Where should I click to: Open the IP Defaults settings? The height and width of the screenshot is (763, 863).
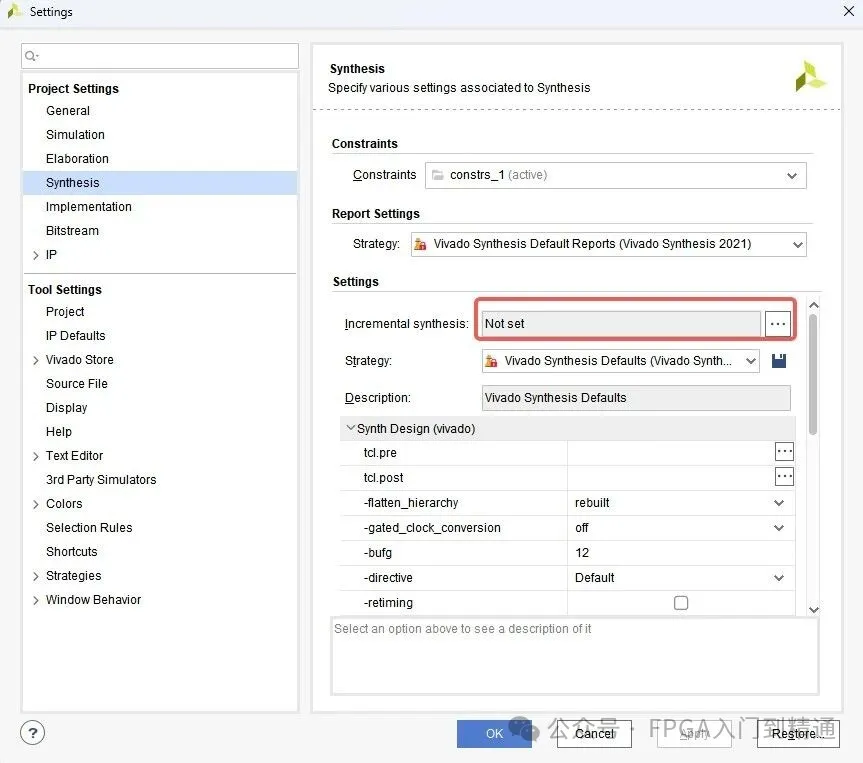point(75,336)
